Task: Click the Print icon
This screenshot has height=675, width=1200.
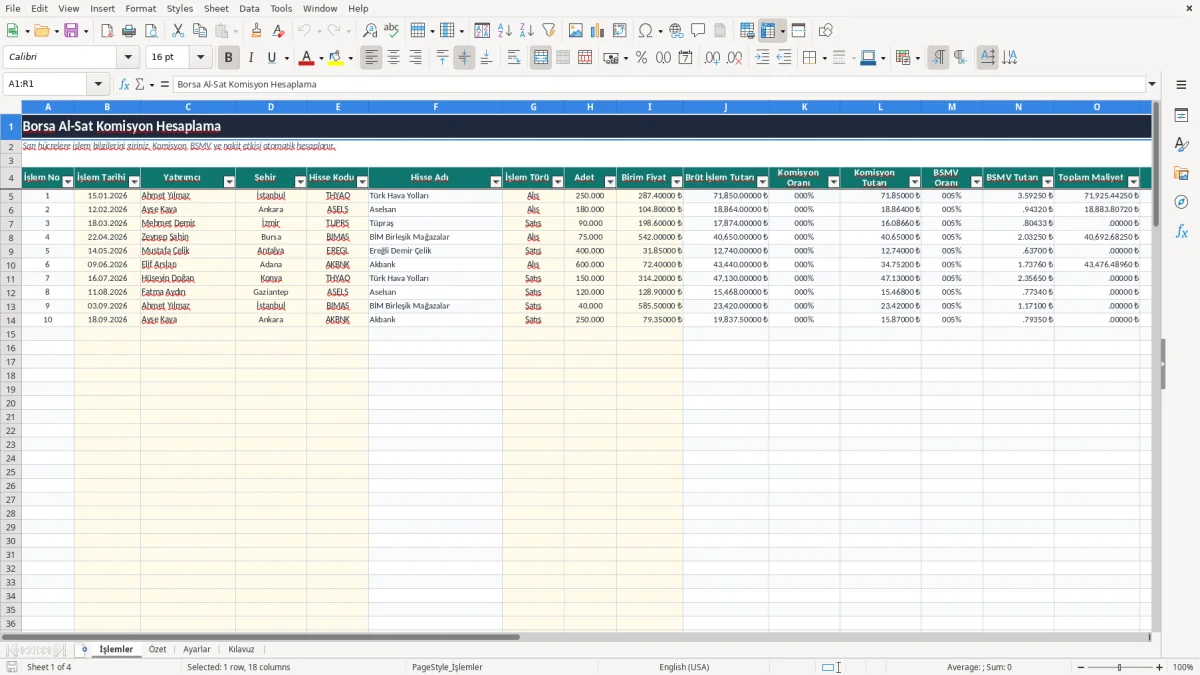Action: click(129, 31)
